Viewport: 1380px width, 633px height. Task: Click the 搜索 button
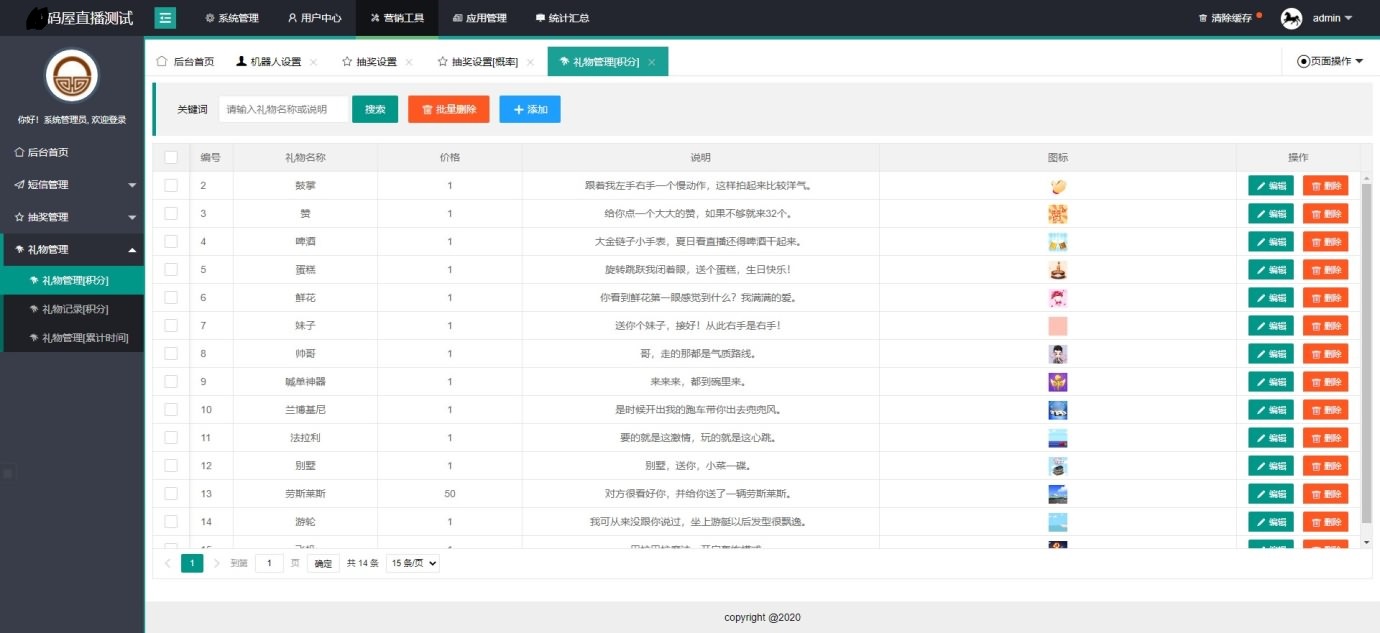click(375, 109)
